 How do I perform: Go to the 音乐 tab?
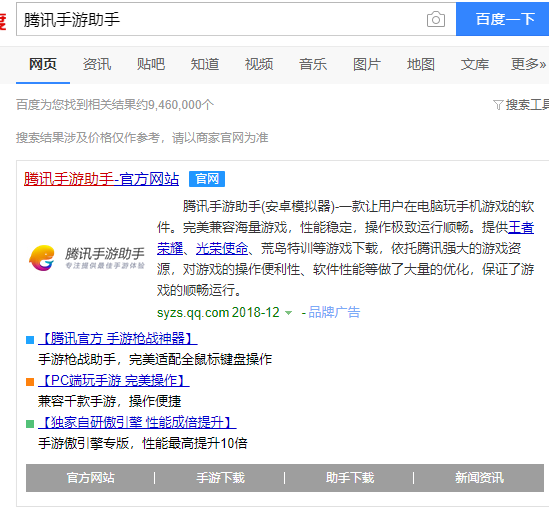coord(313,64)
